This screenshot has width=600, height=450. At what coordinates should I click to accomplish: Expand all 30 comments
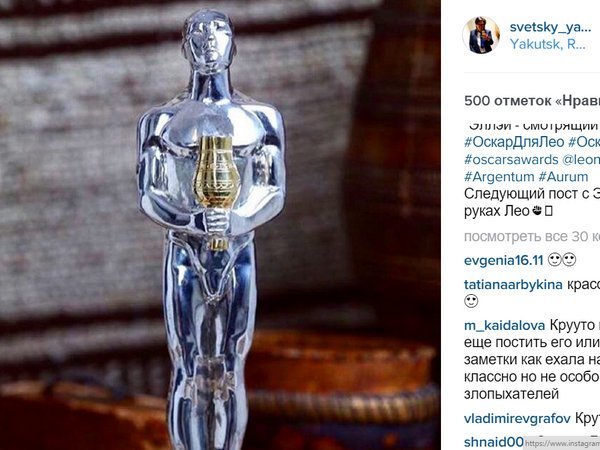[x=532, y=237]
